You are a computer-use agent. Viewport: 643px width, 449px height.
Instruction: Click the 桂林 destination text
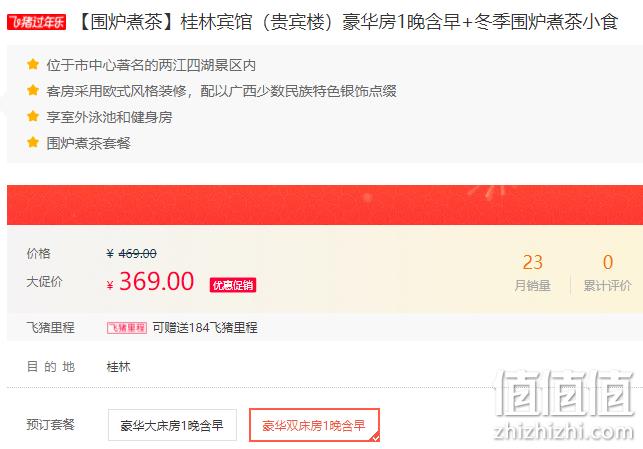point(119,366)
